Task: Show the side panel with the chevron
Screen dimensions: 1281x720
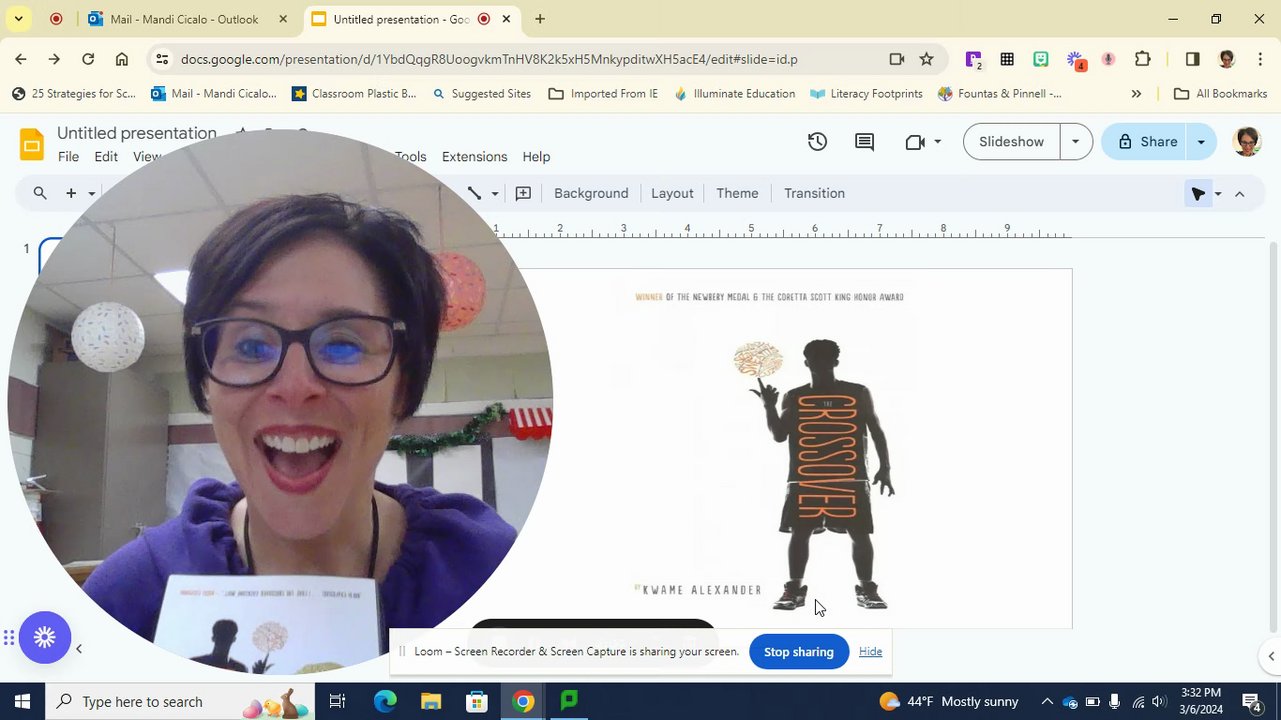Action: pyautogui.click(x=1270, y=656)
